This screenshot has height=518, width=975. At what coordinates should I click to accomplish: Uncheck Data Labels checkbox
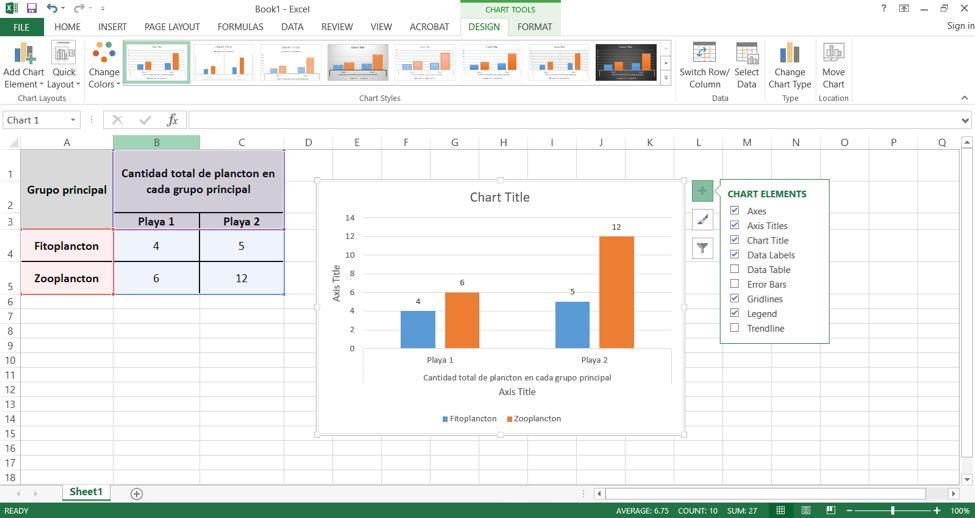pyautogui.click(x=734, y=254)
